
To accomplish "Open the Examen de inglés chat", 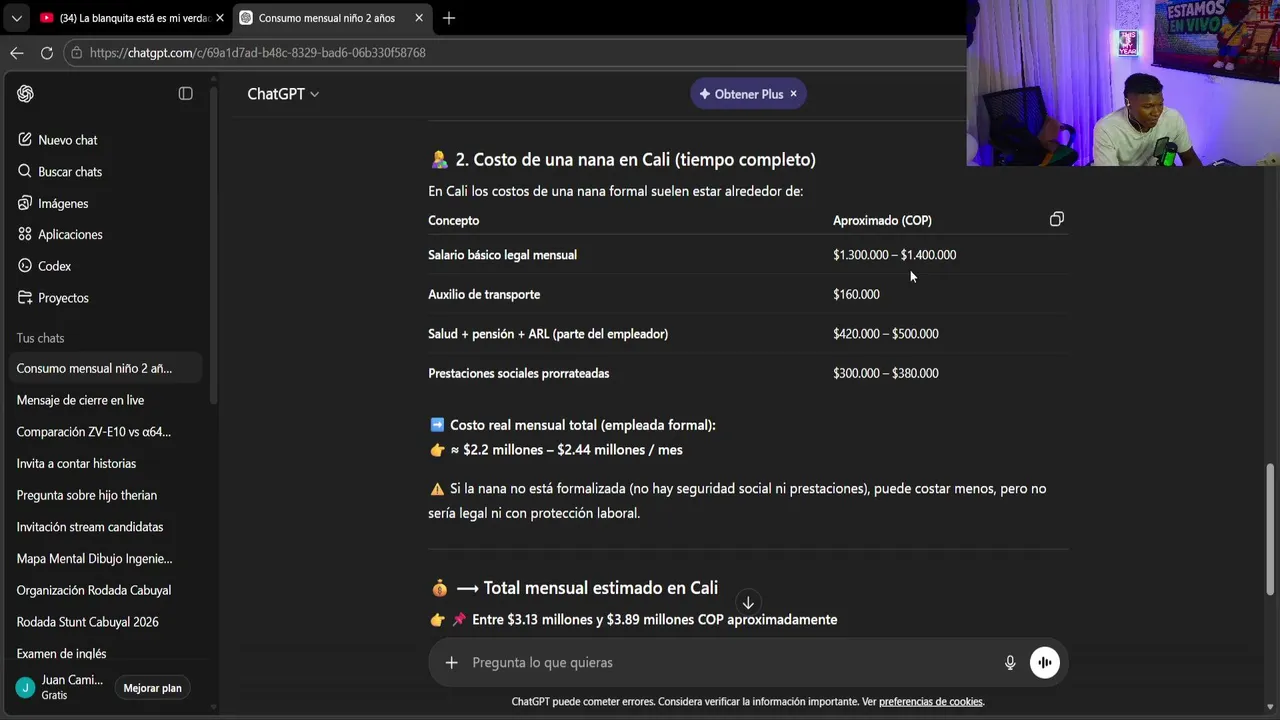I will 62,653.
